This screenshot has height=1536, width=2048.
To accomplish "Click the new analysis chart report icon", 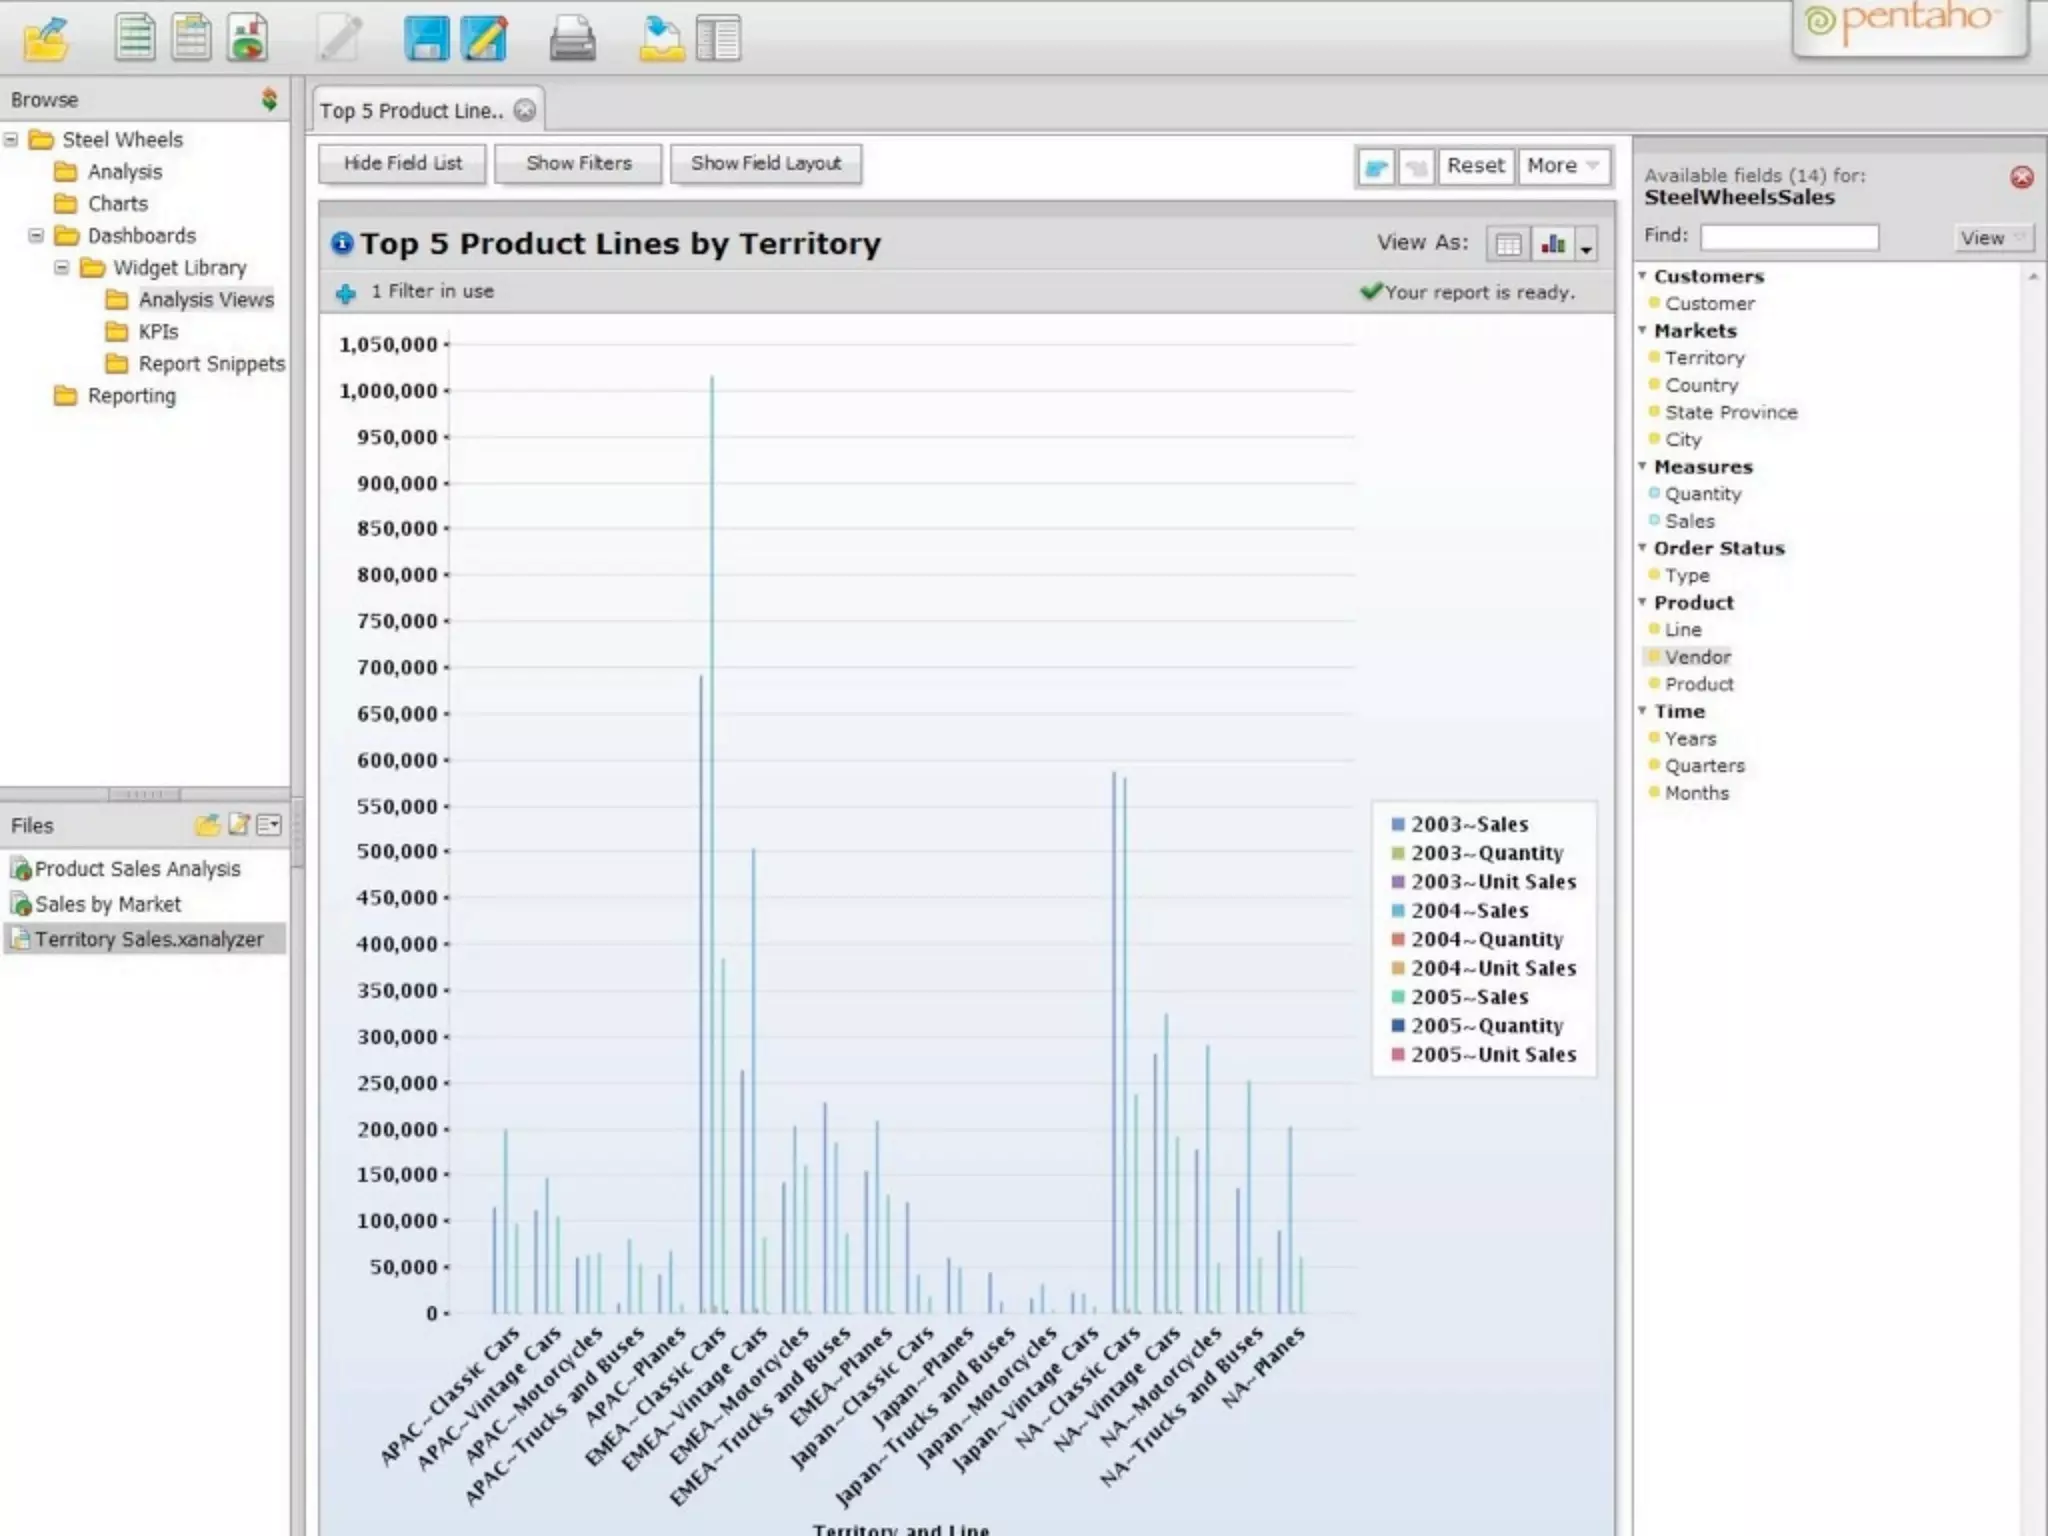I will pos(246,38).
